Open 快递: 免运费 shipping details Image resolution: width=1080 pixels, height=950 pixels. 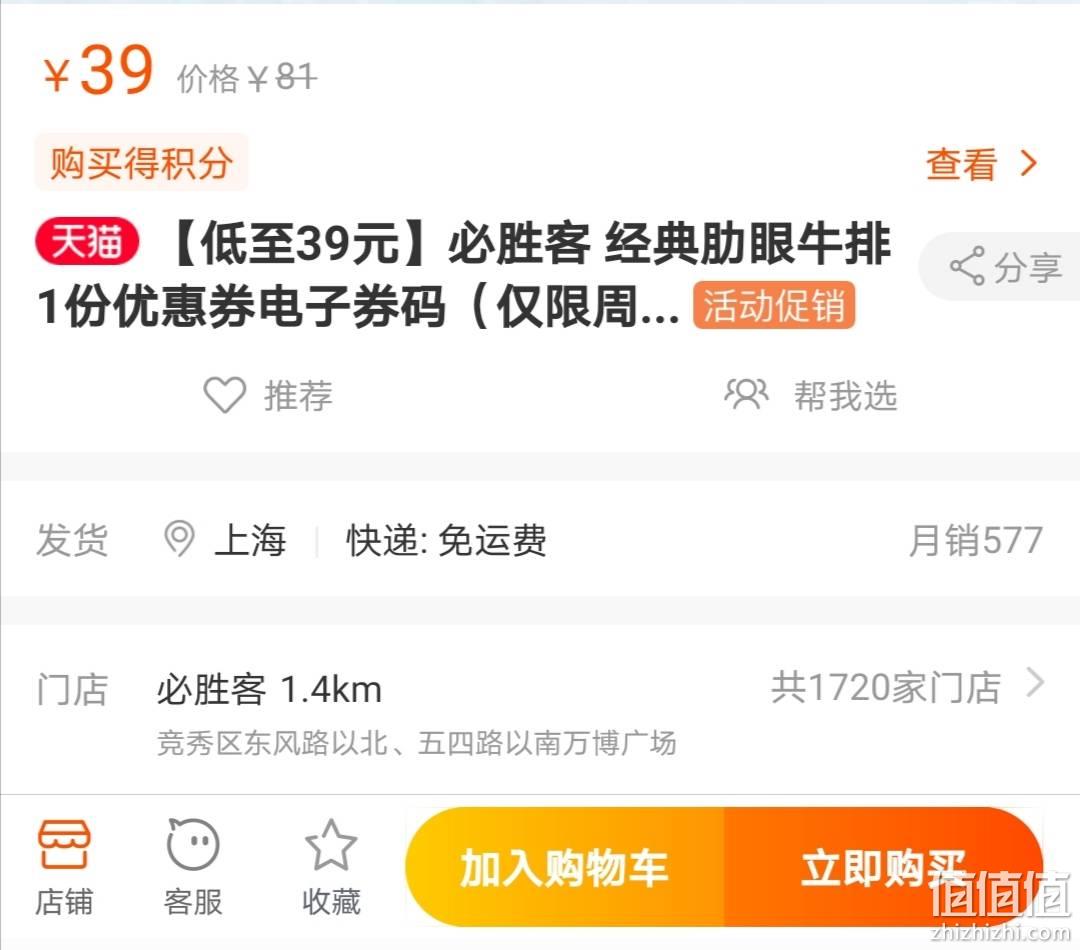[446, 540]
